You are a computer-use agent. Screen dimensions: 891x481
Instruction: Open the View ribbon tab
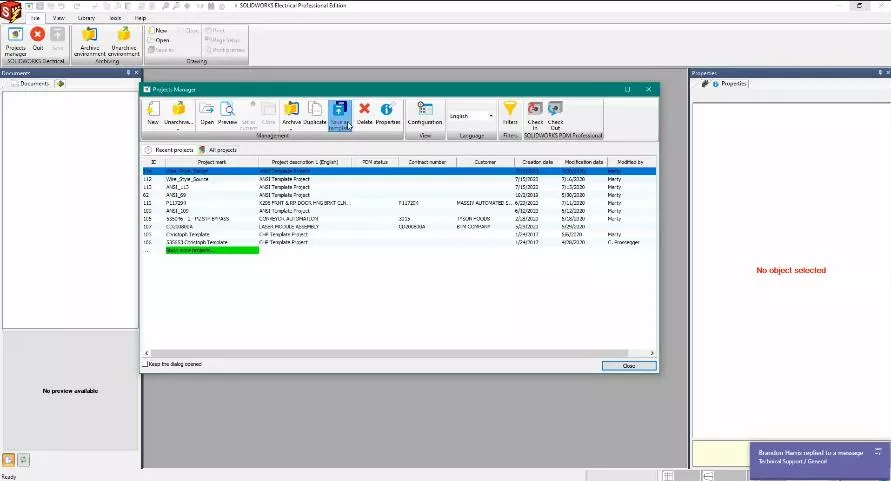coord(59,18)
